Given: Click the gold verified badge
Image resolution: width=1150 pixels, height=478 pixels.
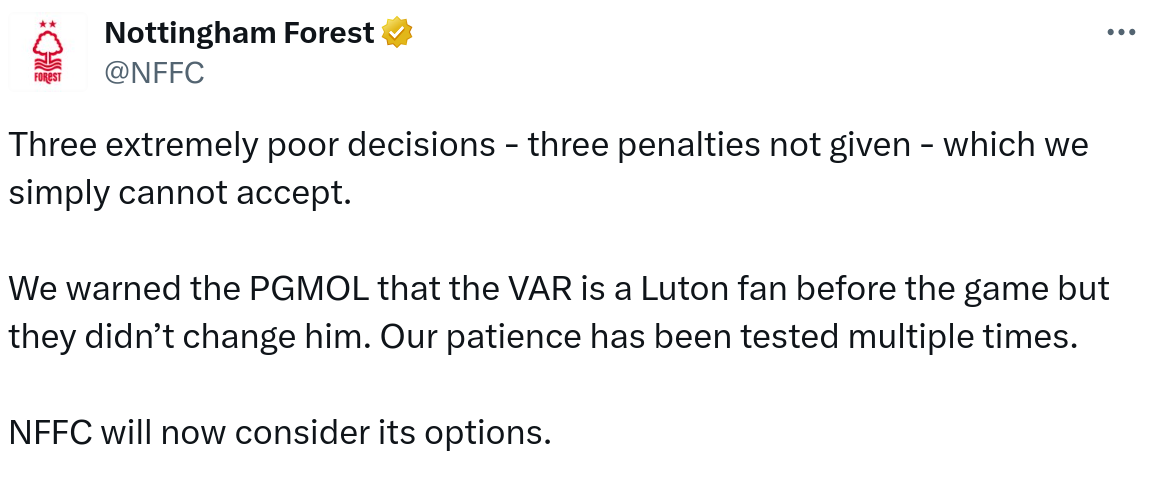Looking at the screenshot, I should (397, 33).
